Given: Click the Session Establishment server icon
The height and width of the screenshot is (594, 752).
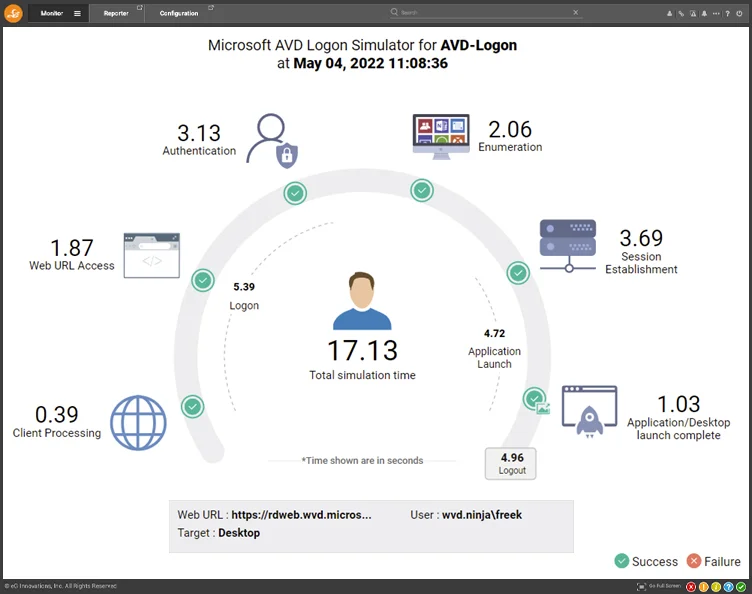Looking at the screenshot, I should point(568,246).
